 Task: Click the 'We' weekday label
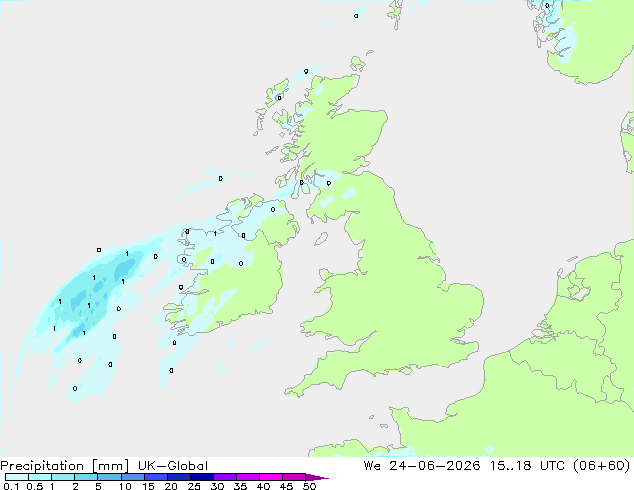[372, 466]
